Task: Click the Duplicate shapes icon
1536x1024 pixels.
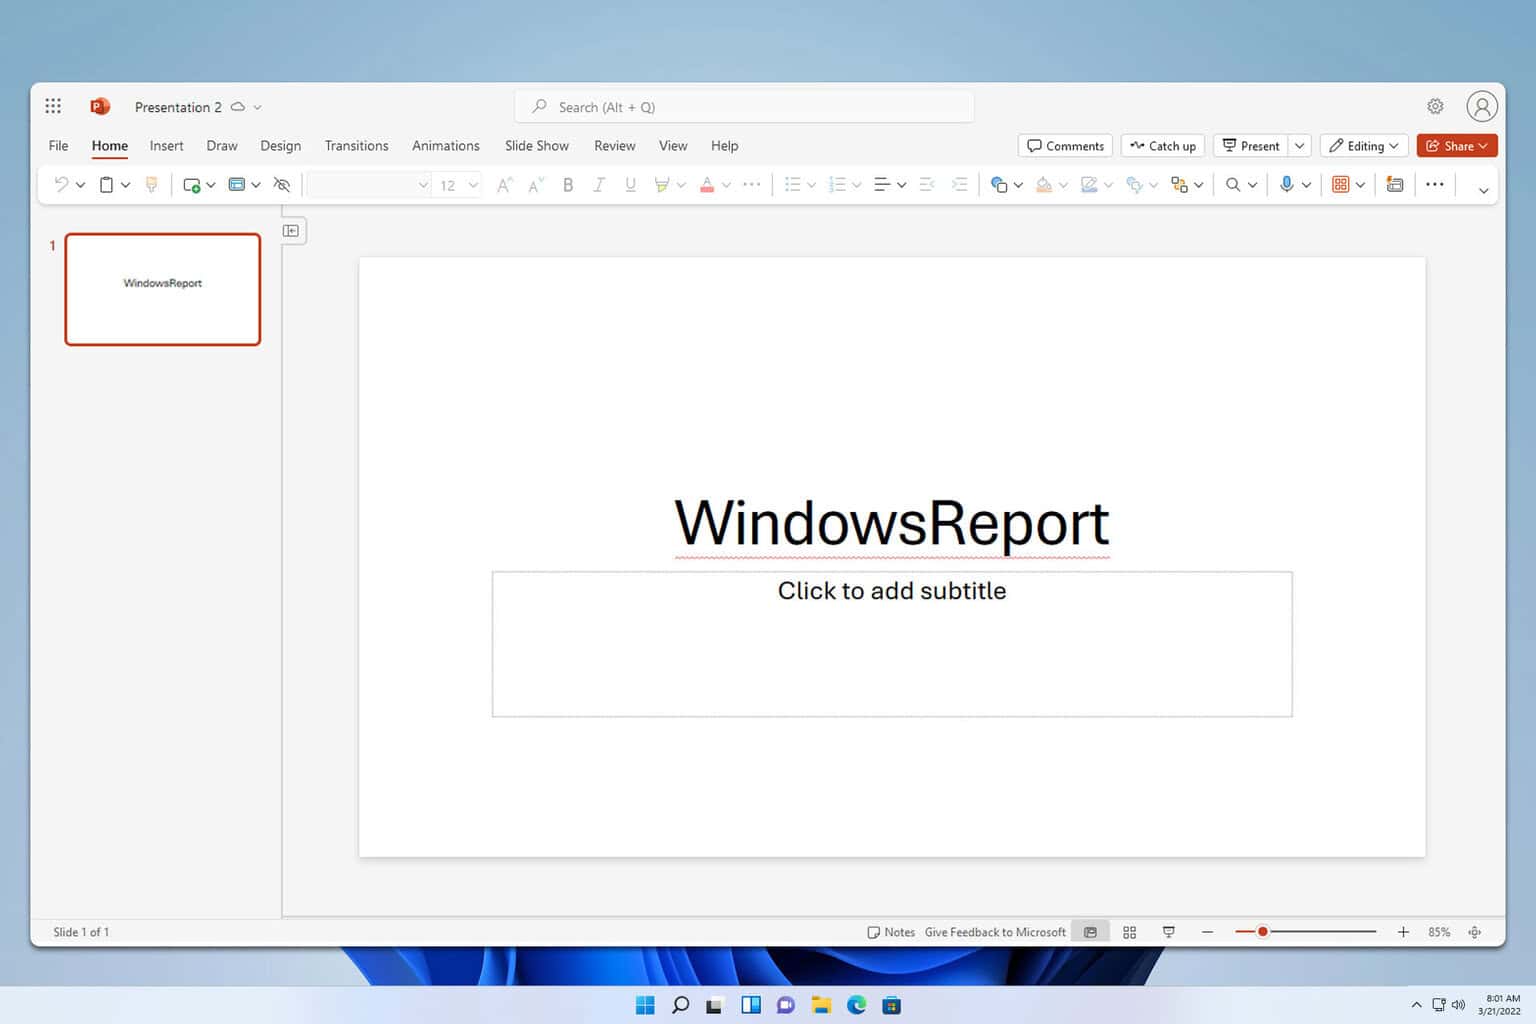Action: (x=1134, y=184)
